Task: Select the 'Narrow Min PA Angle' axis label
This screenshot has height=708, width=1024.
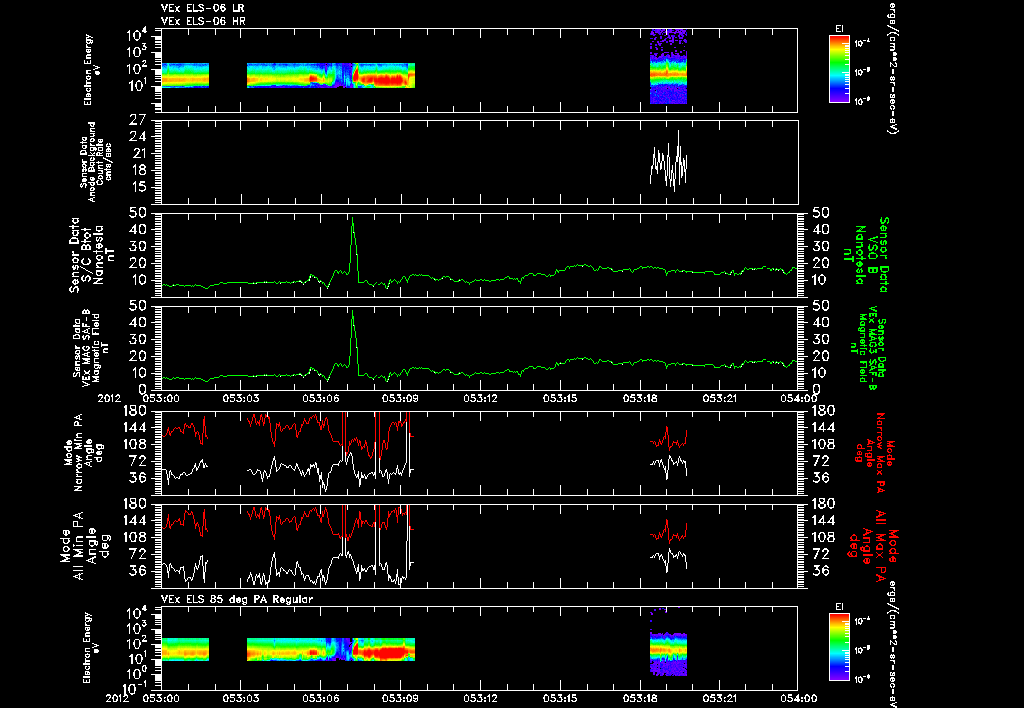Action: (x=83, y=453)
